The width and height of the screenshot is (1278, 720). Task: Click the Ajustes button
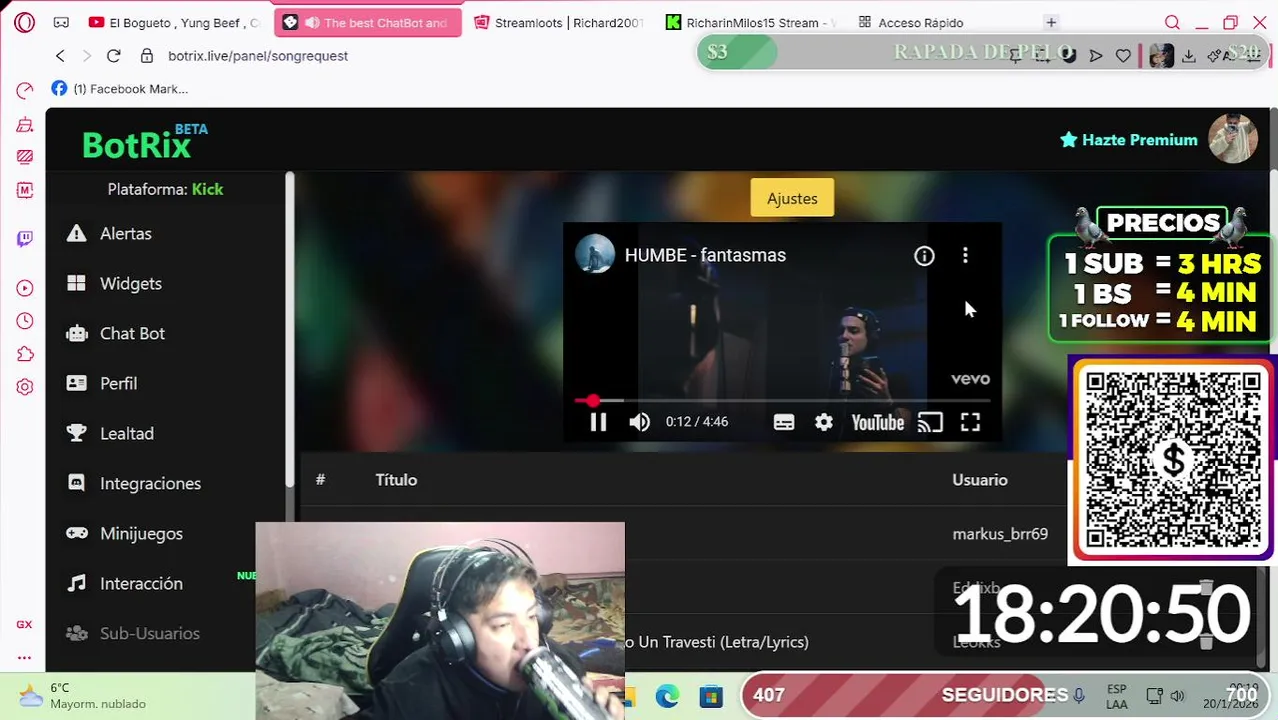792,198
